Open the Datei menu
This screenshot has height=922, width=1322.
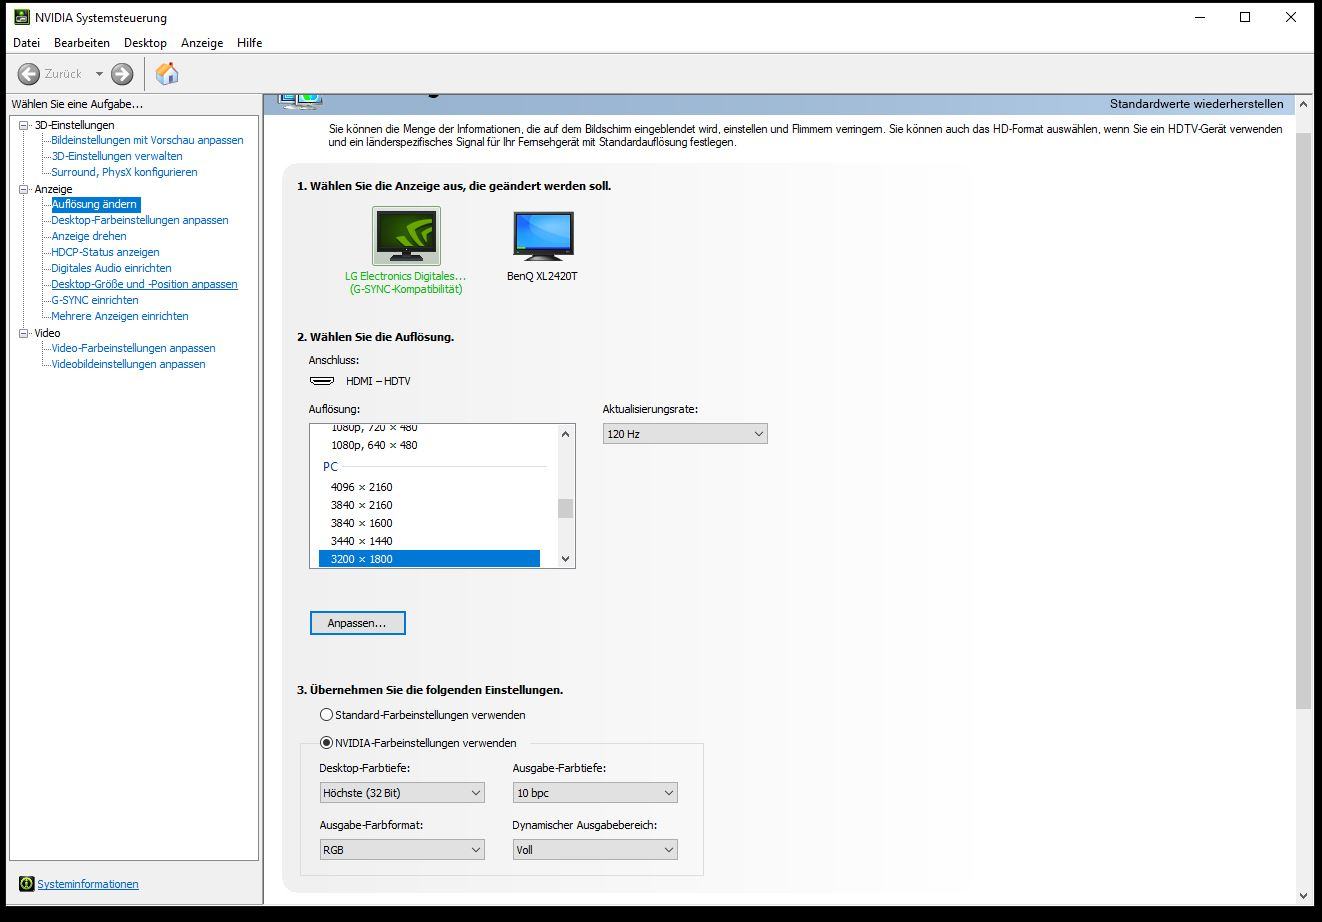pos(27,43)
